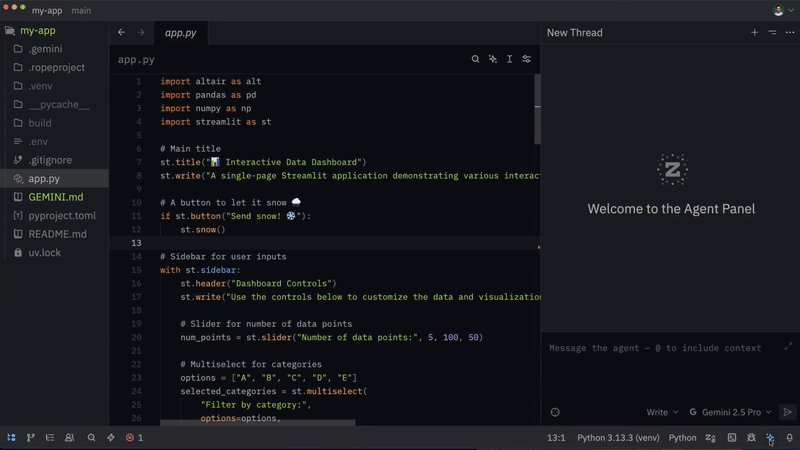The height and width of the screenshot is (450, 800).
Task: Open editor controls sliders icon
Action: tap(527, 59)
